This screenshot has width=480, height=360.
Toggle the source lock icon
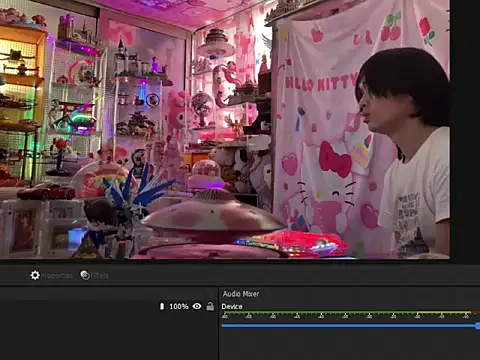click(x=210, y=306)
